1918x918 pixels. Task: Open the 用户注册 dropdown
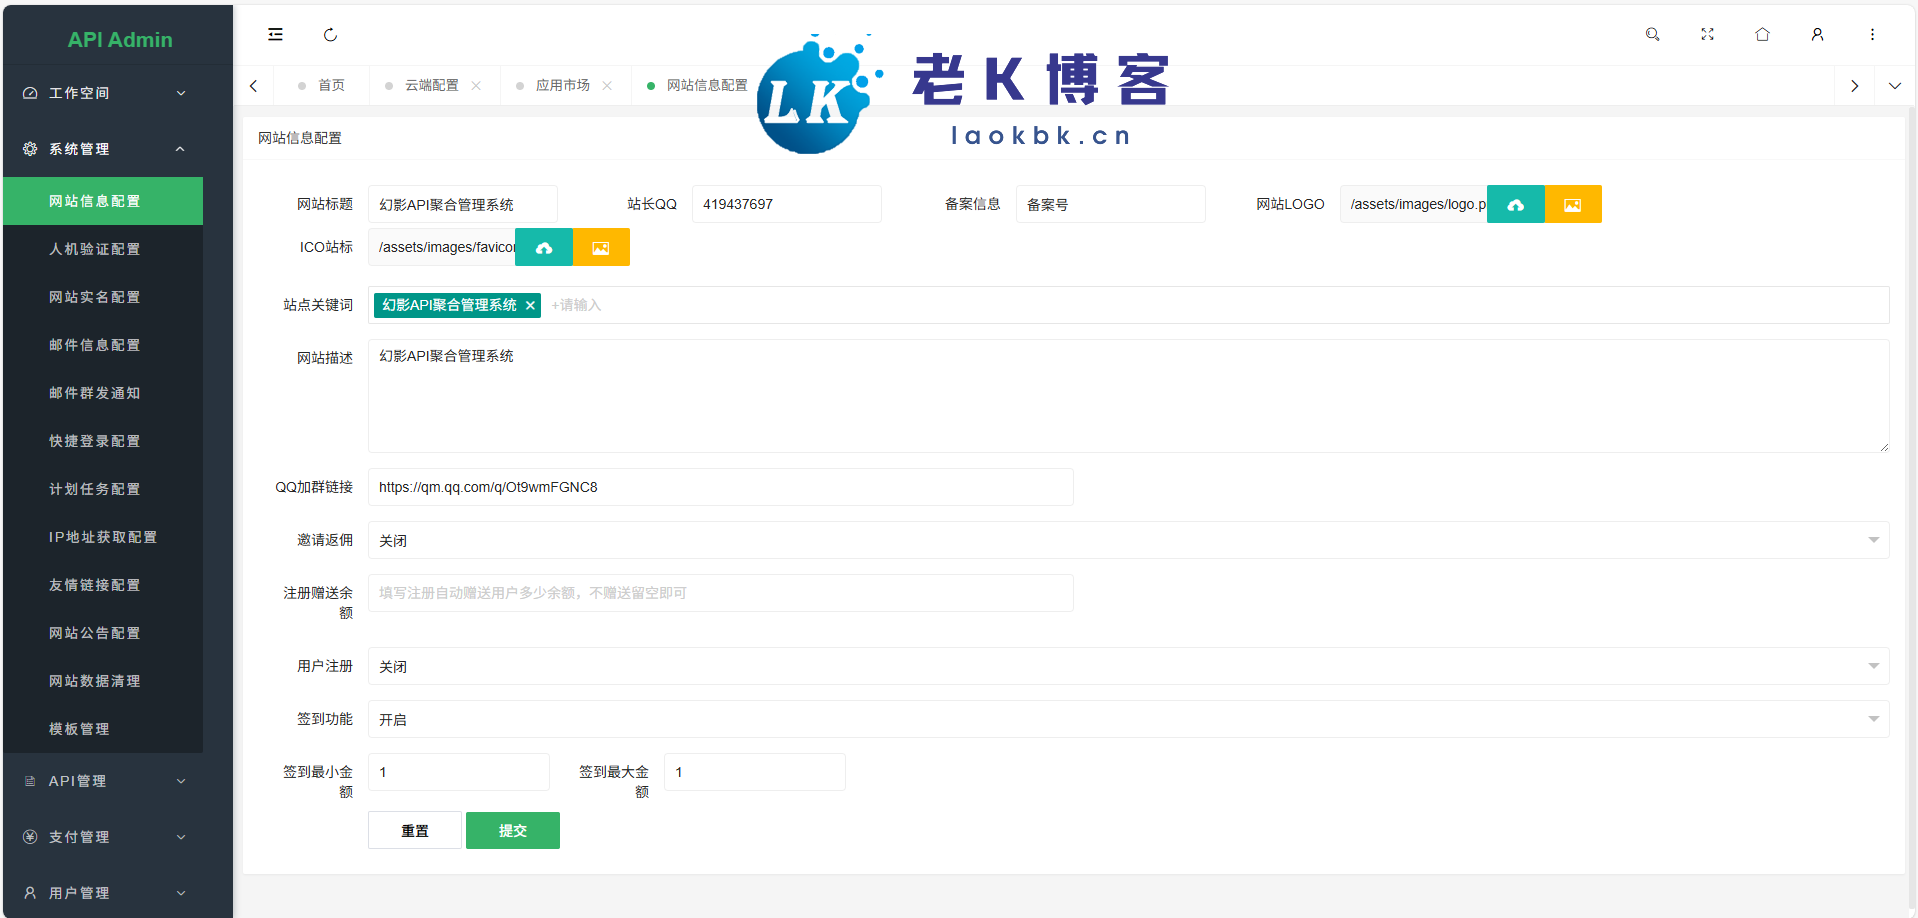(x=1127, y=666)
